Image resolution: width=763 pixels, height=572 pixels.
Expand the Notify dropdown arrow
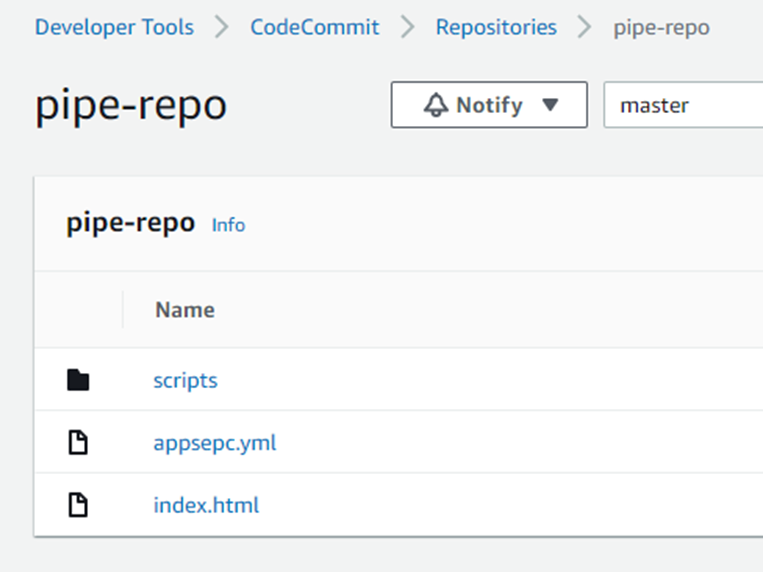pos(549,105)
